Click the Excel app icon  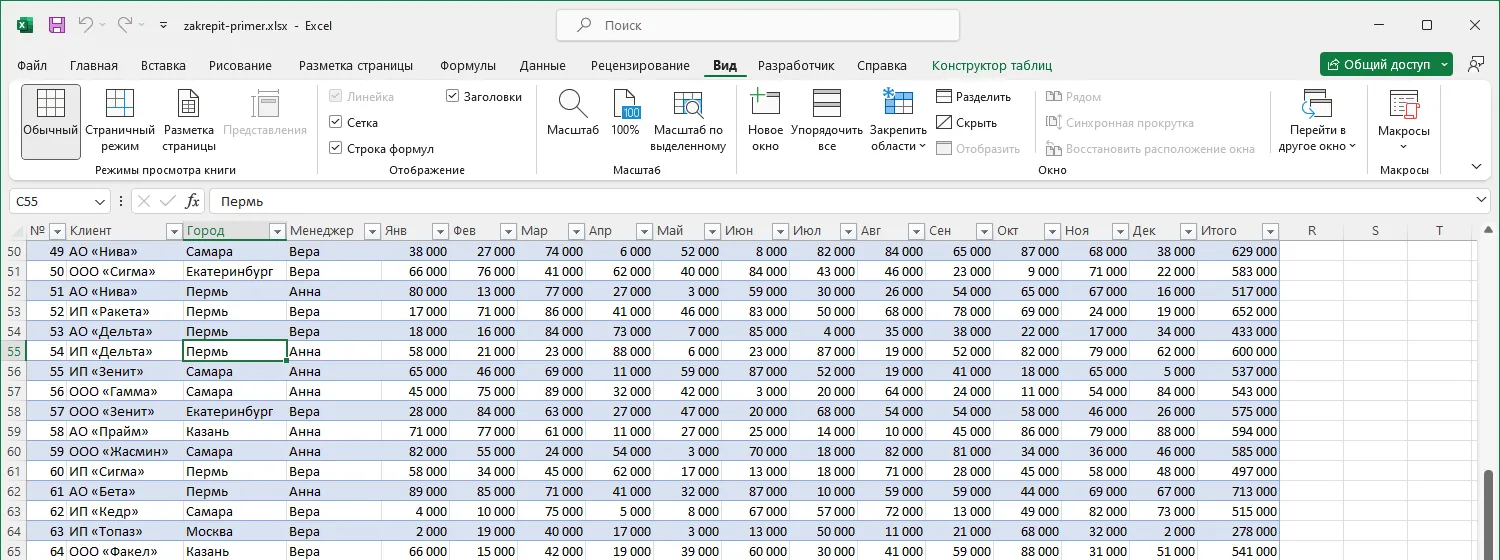coord(25,25)
